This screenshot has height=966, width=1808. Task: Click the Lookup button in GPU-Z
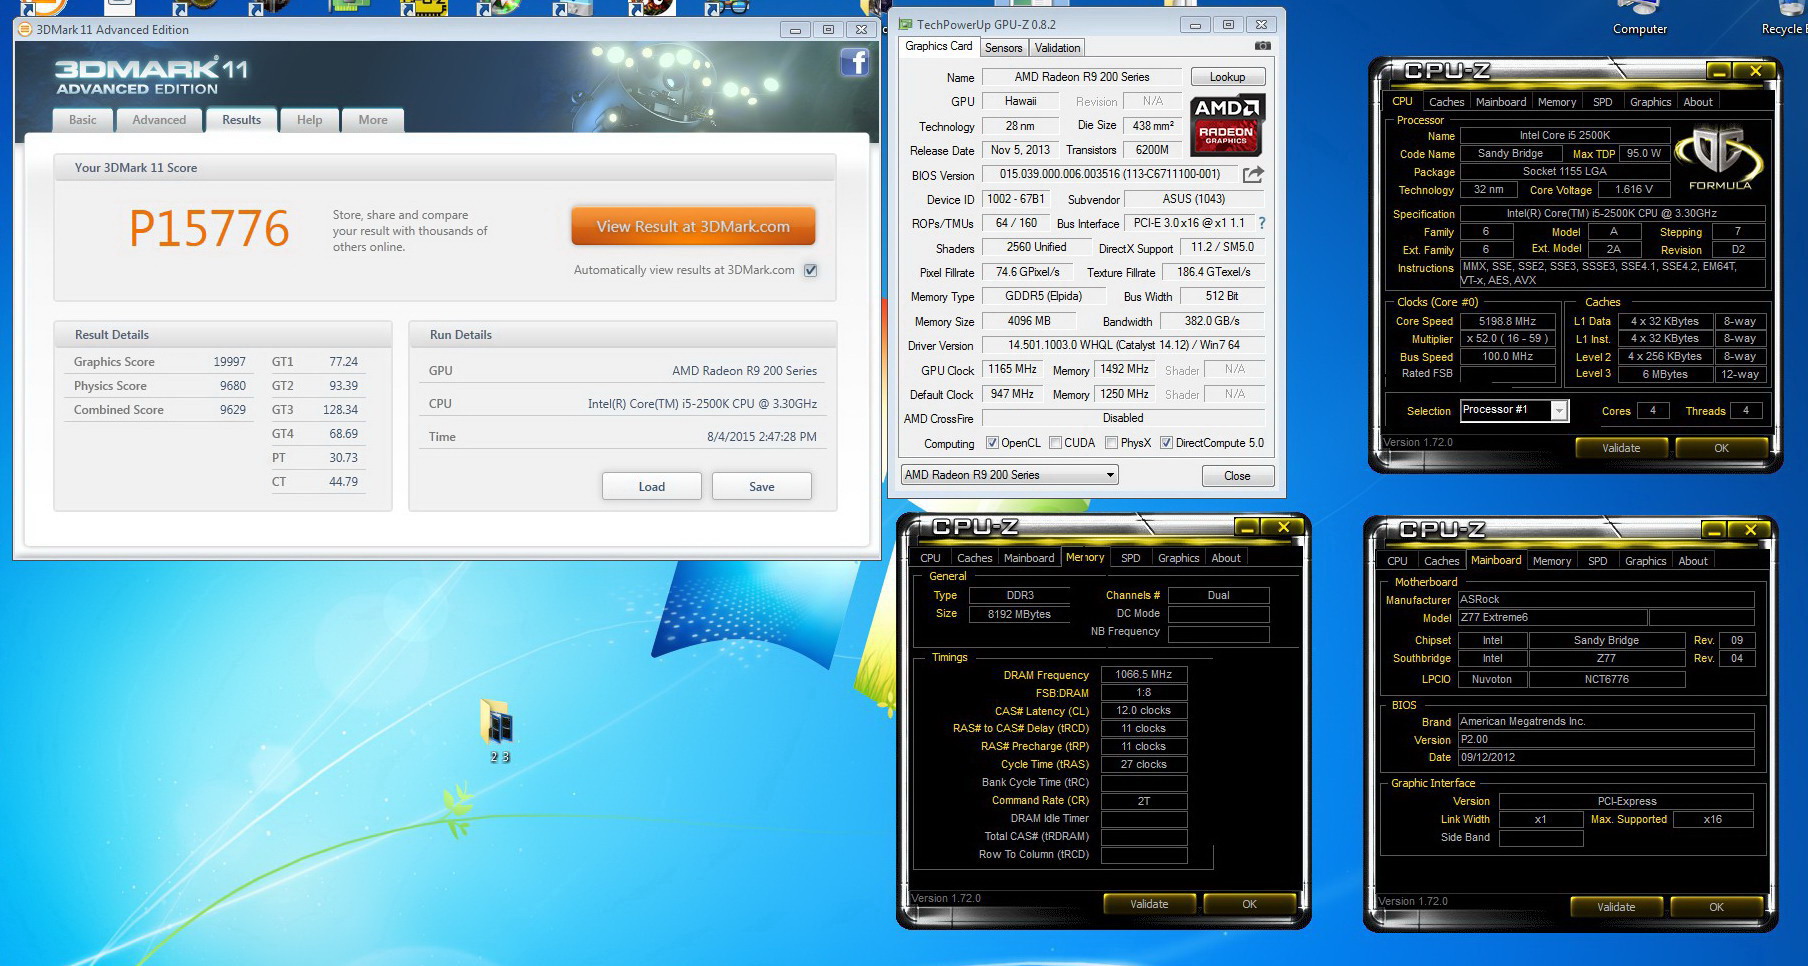1227,77
